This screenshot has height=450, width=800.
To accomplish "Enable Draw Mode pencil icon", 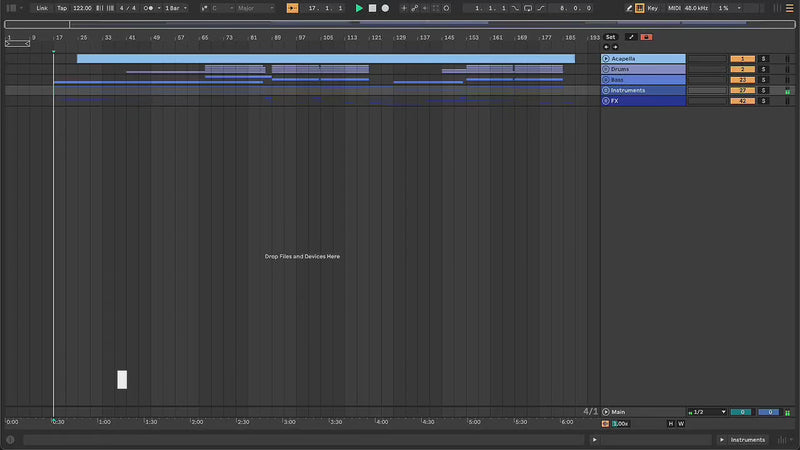I will (x=629, y=8).
